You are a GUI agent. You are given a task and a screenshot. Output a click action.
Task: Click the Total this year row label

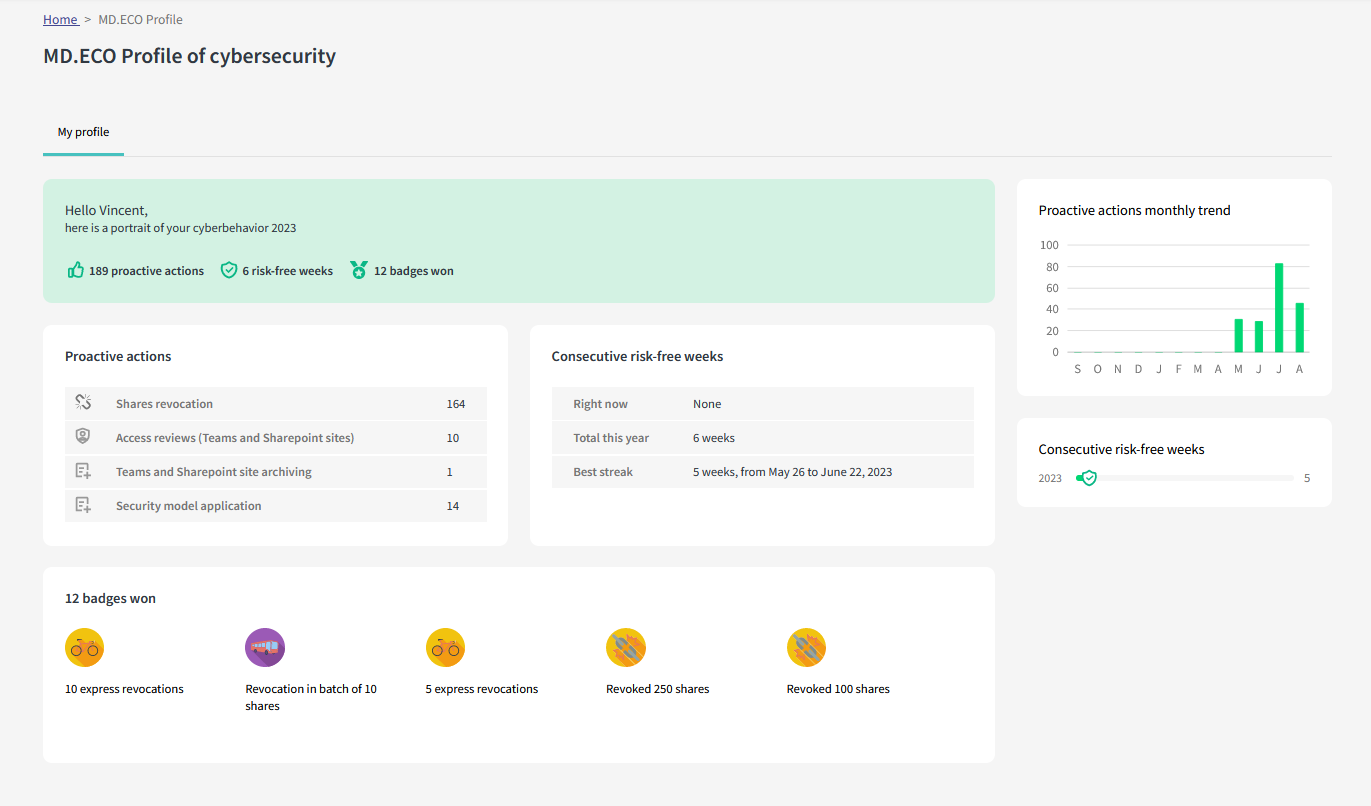[x=611, y=438]
